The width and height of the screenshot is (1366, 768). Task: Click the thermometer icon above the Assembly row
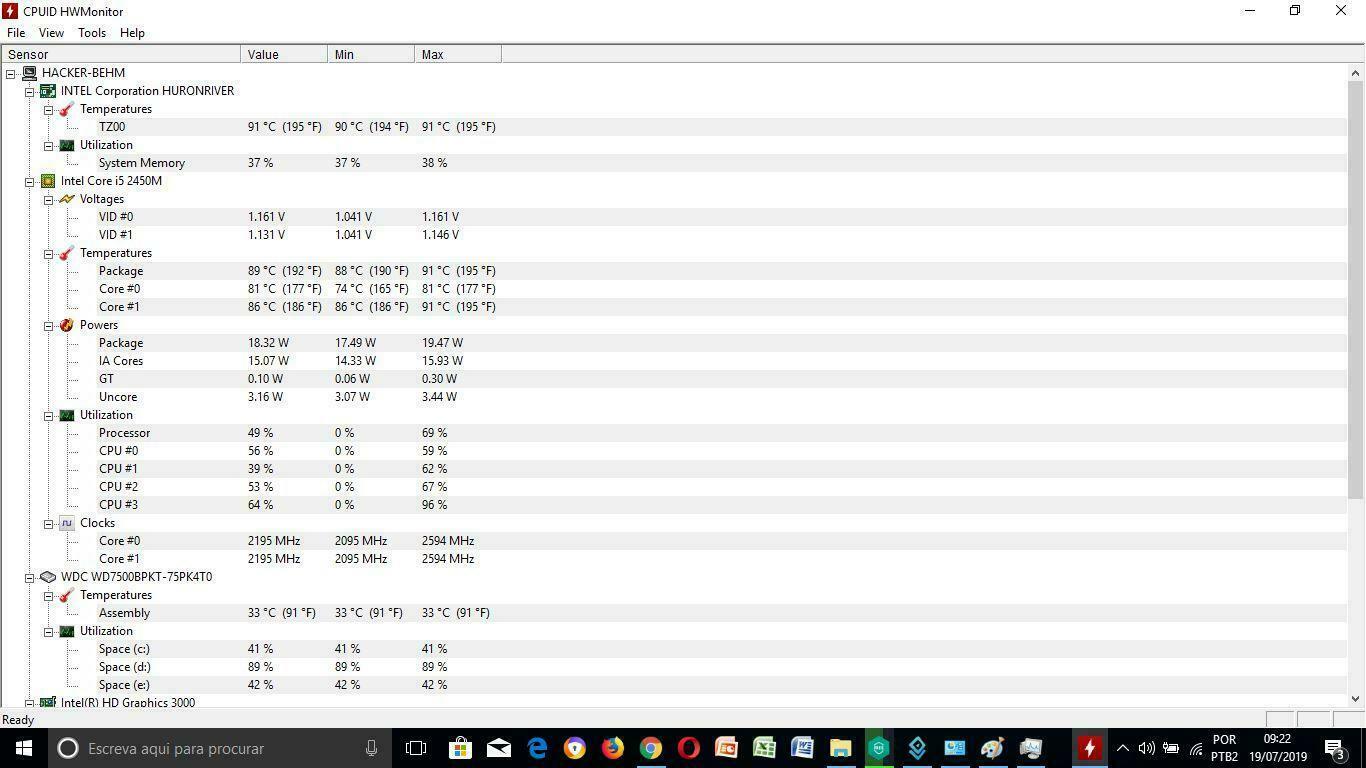tap(67, 595)
